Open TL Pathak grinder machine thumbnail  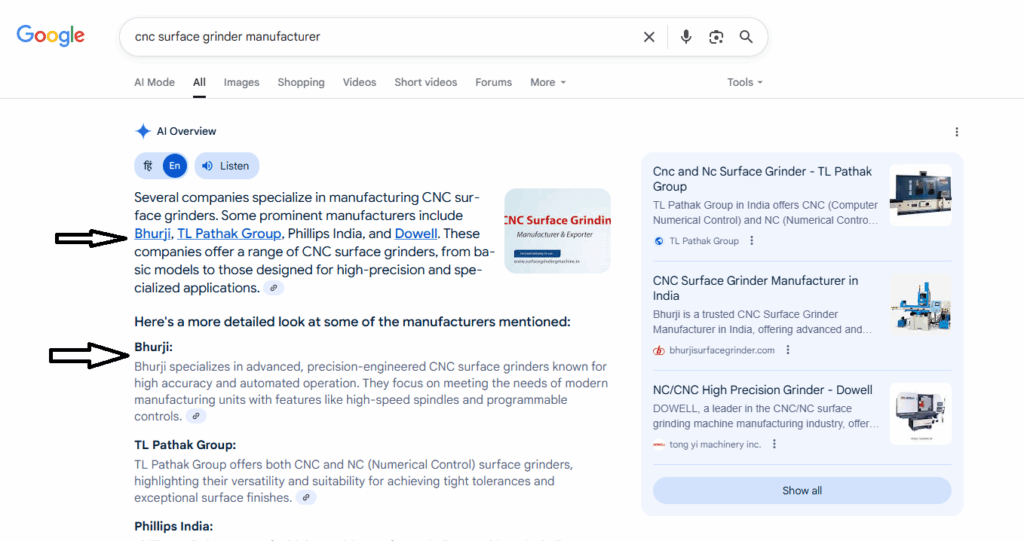(x=920, y=195)
